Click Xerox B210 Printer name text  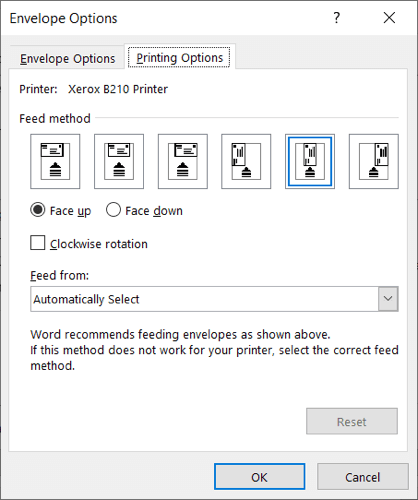point(118,89)
